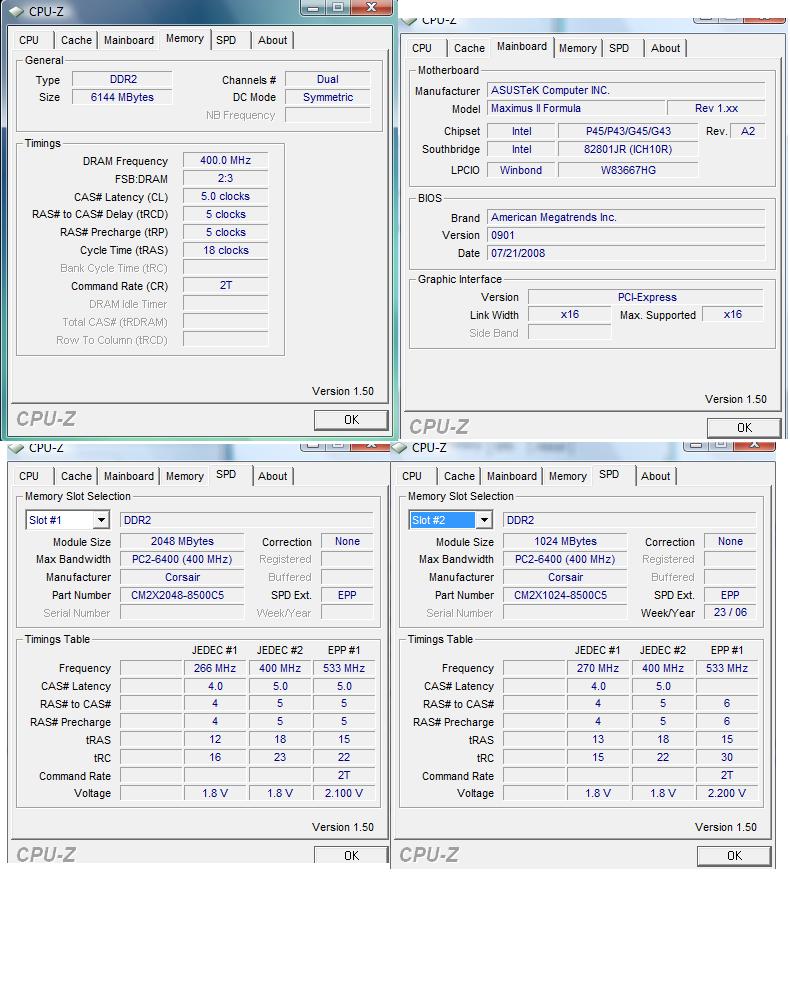
Task: Click the RAS# to CAS# Delay 5 clocks value
Action: [226, 214]
